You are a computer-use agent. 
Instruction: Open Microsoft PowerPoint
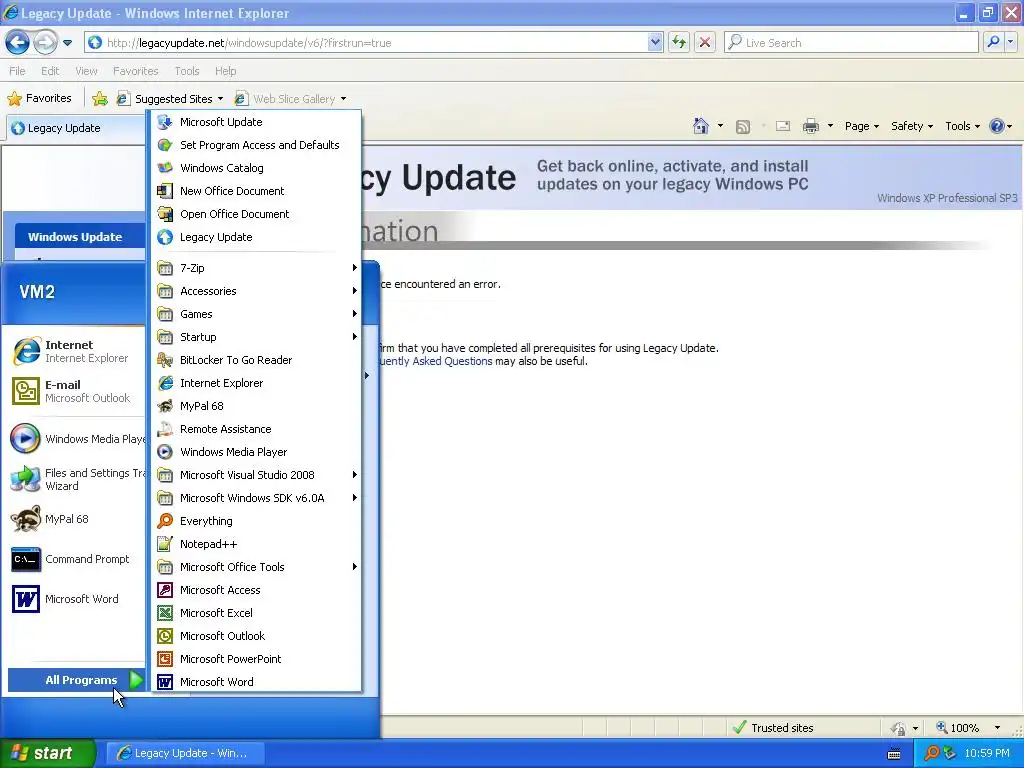click(x=256, y=659)
